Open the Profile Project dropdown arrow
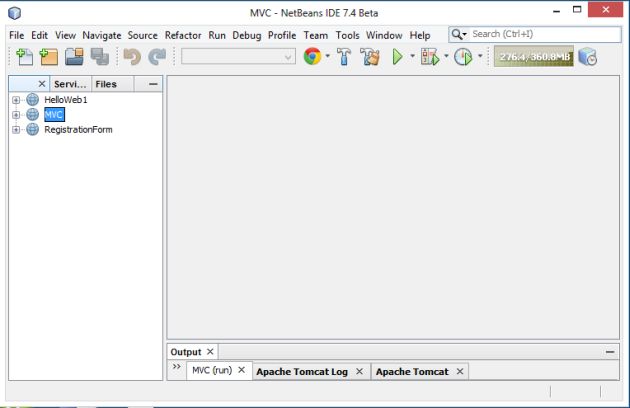630x408 pixels. [480, 56]
